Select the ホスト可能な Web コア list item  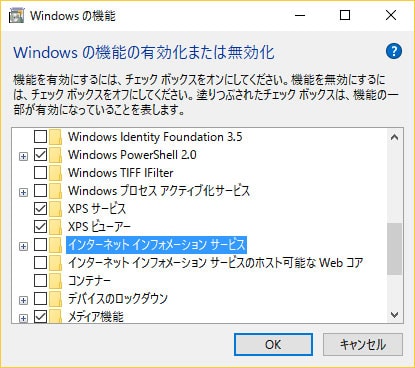coord(215,263)
